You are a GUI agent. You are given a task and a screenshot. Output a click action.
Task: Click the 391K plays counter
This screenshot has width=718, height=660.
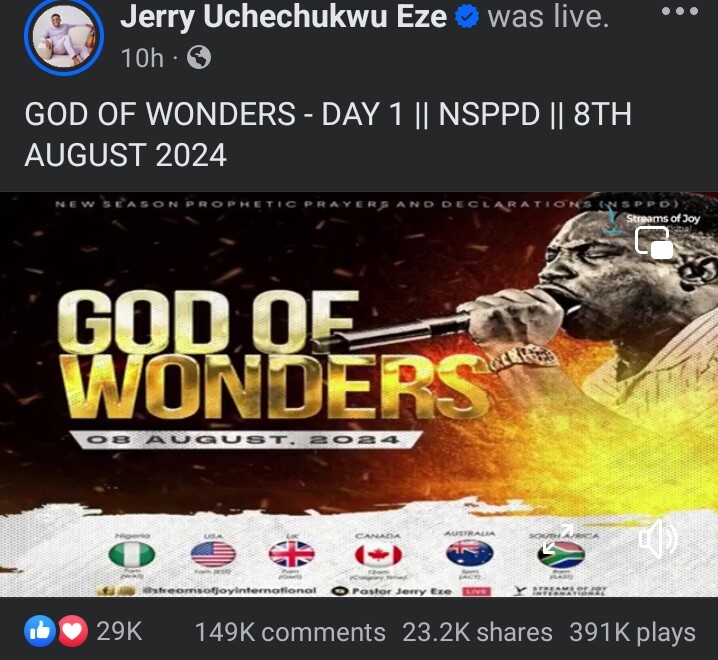click(x=632, y=633)
